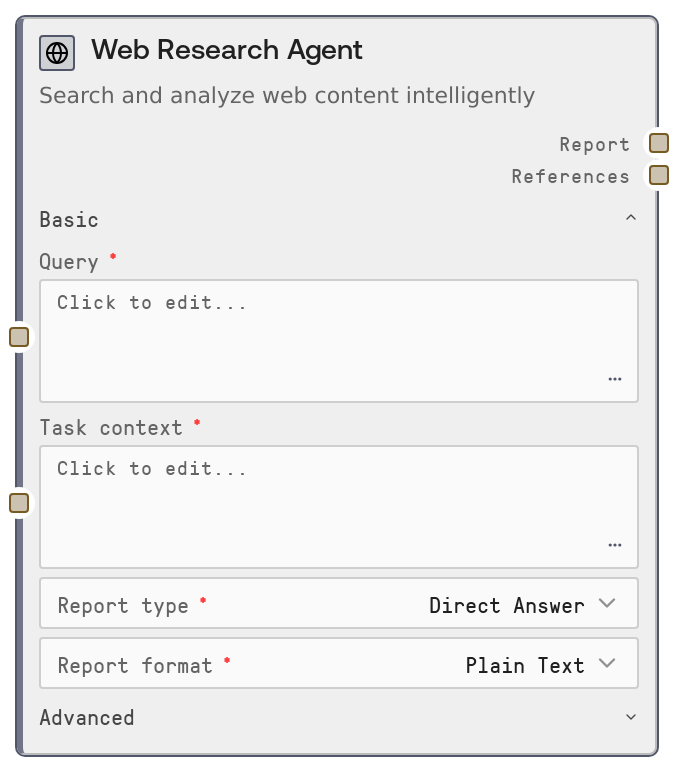Click the Plain Text value
This screenshot has height=772, width=674.
[x=524, y=665]
